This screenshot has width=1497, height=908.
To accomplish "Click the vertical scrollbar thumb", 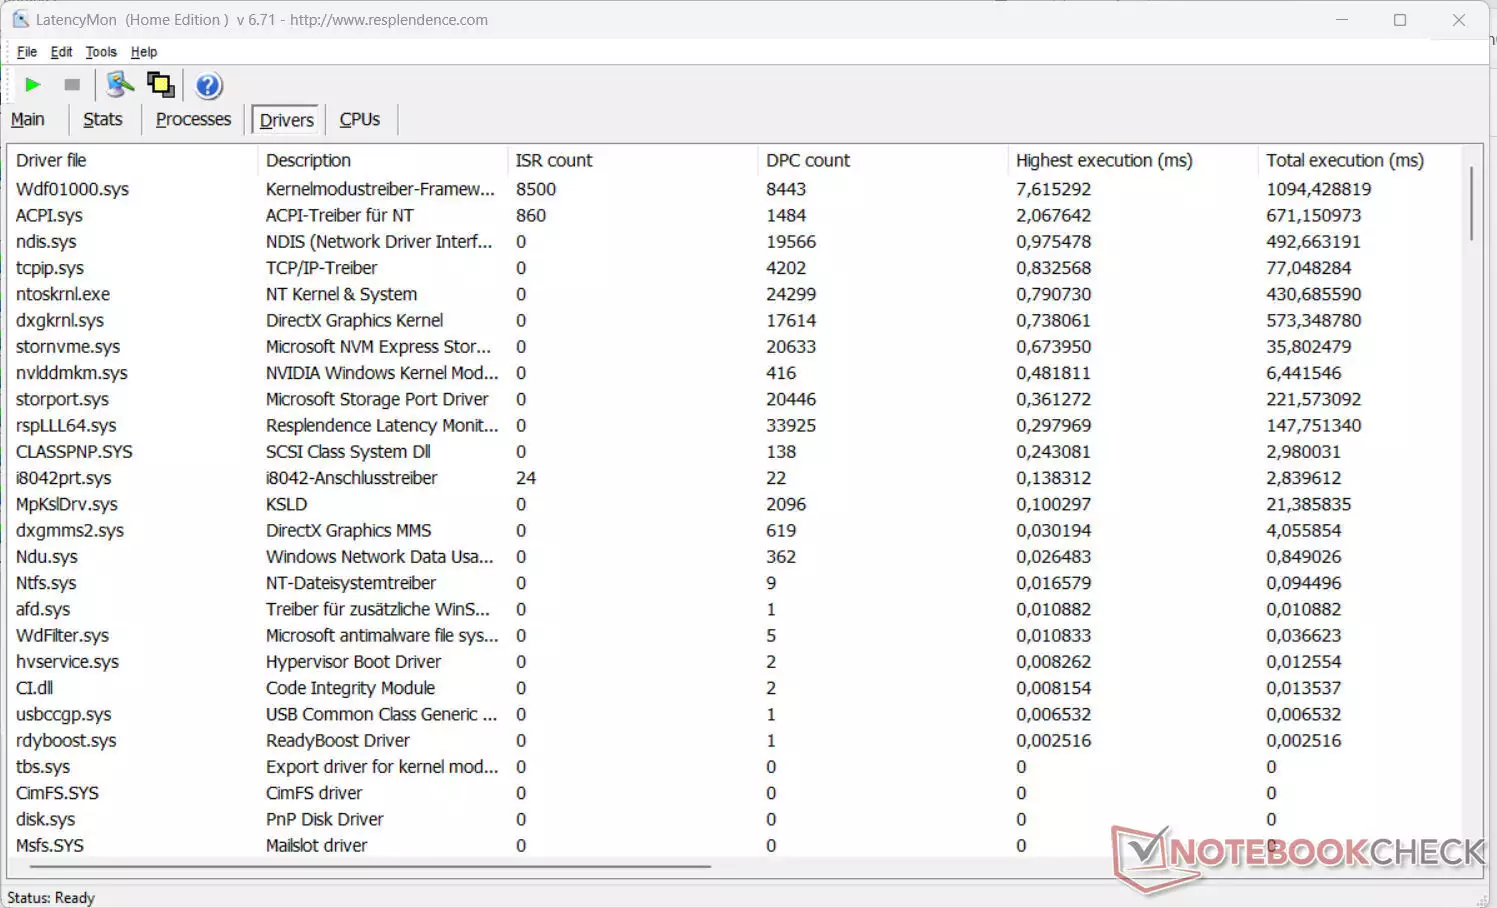I will 1472,203.
